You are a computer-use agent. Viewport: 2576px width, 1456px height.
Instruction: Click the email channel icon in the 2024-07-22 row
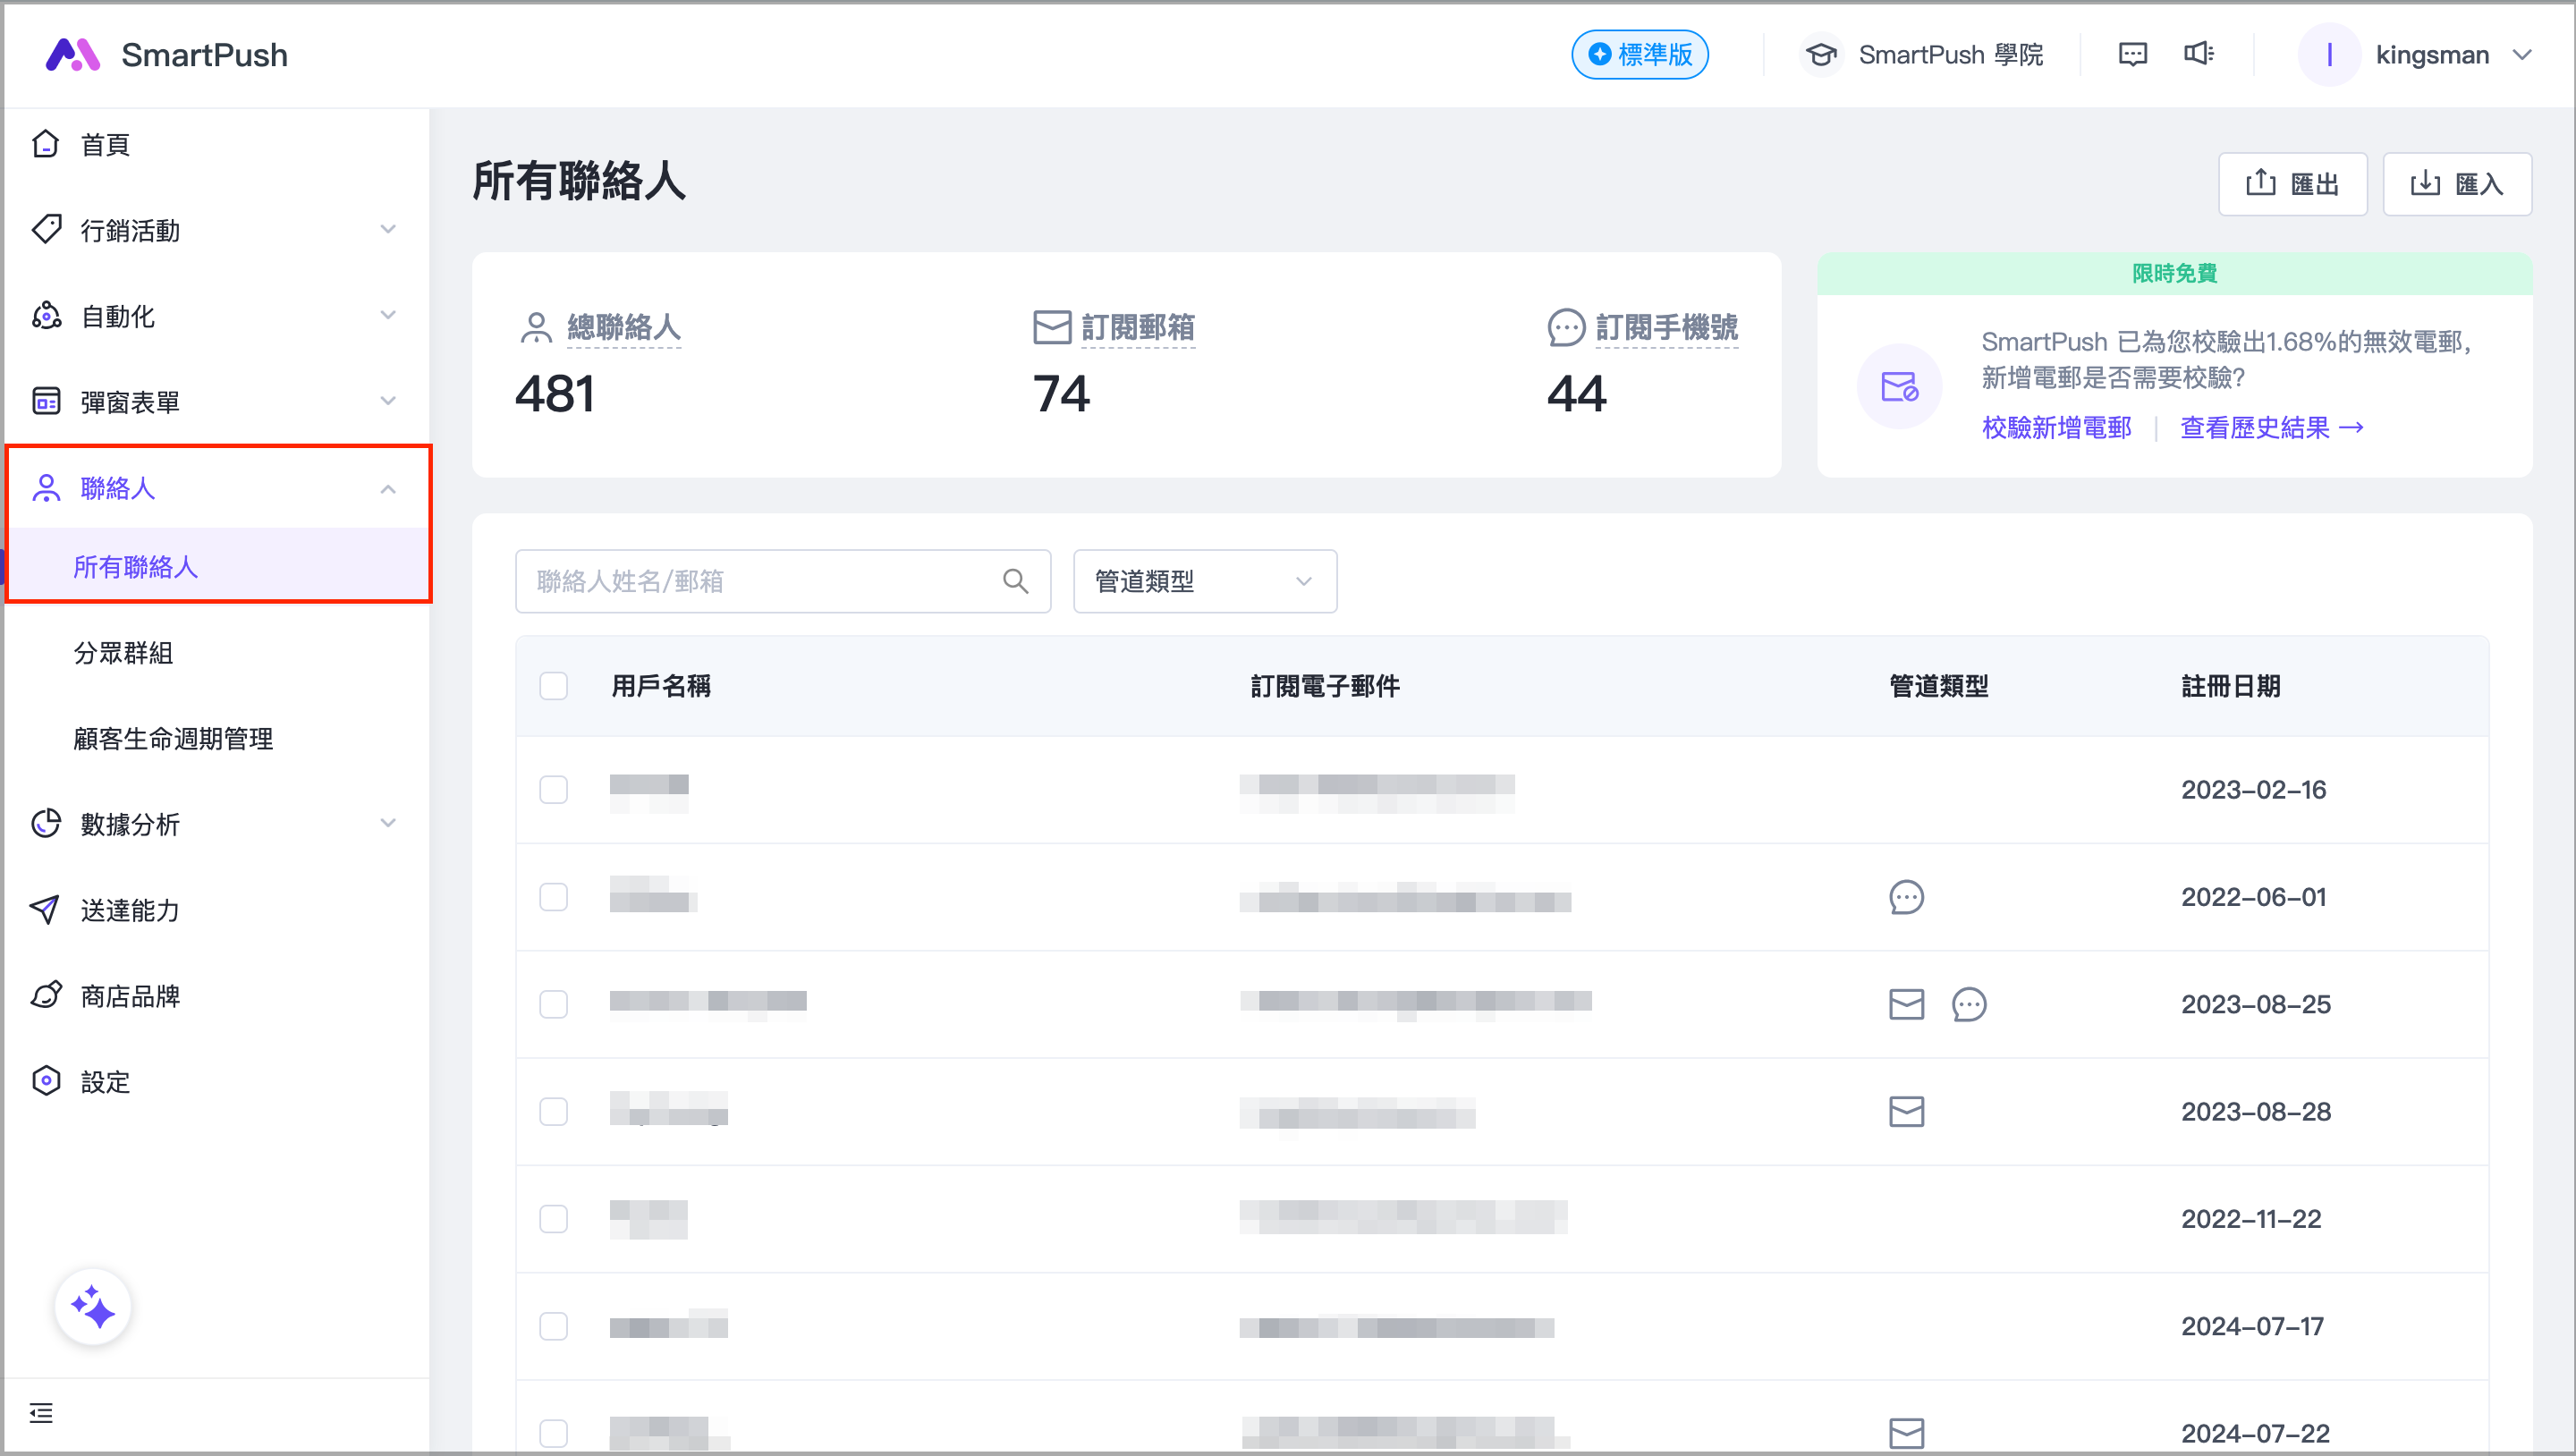(x=1906, y=1433)
